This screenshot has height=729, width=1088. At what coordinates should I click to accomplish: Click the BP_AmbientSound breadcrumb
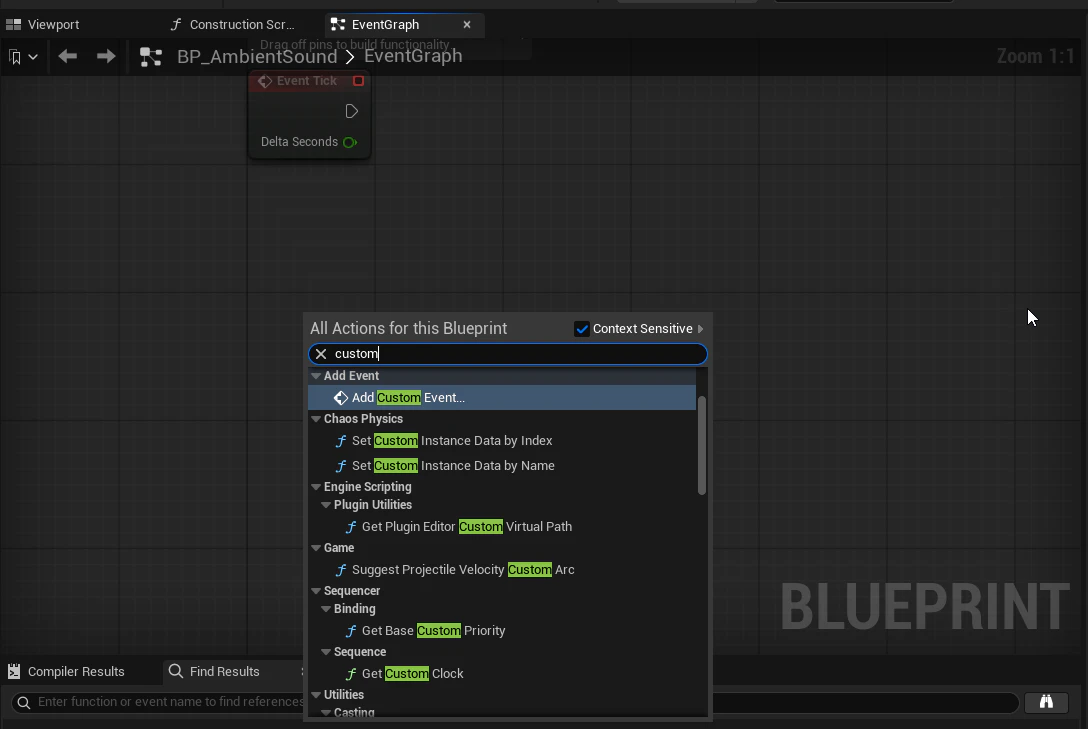[257, 56]
